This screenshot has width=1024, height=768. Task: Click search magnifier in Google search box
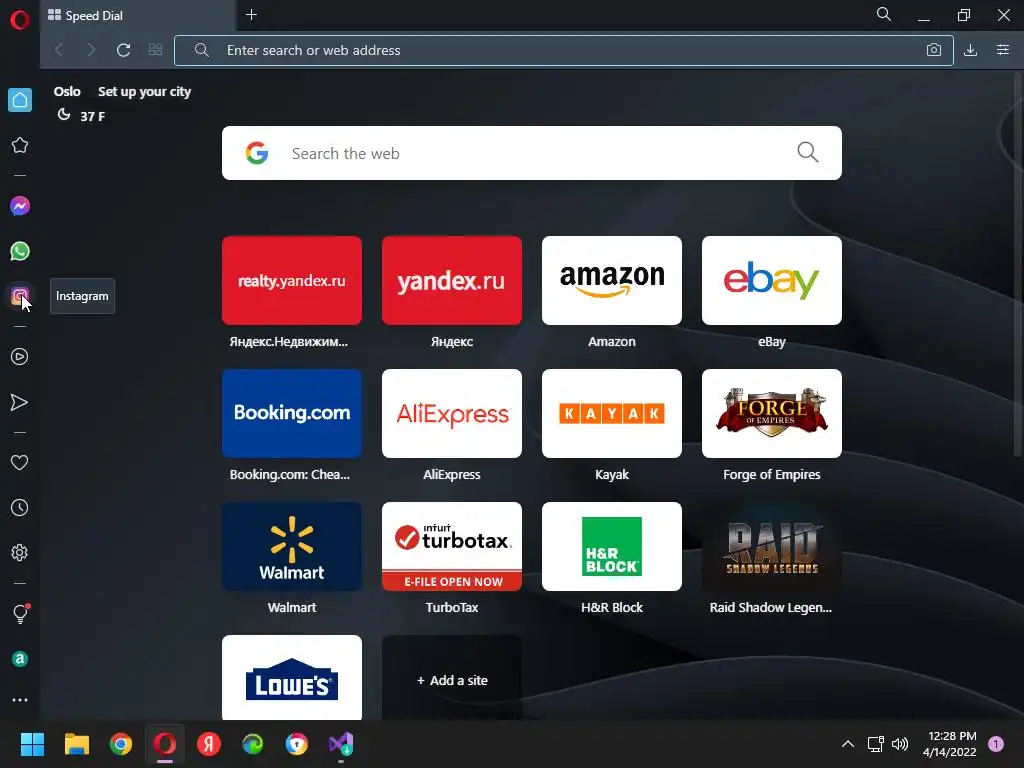point(808,152)
